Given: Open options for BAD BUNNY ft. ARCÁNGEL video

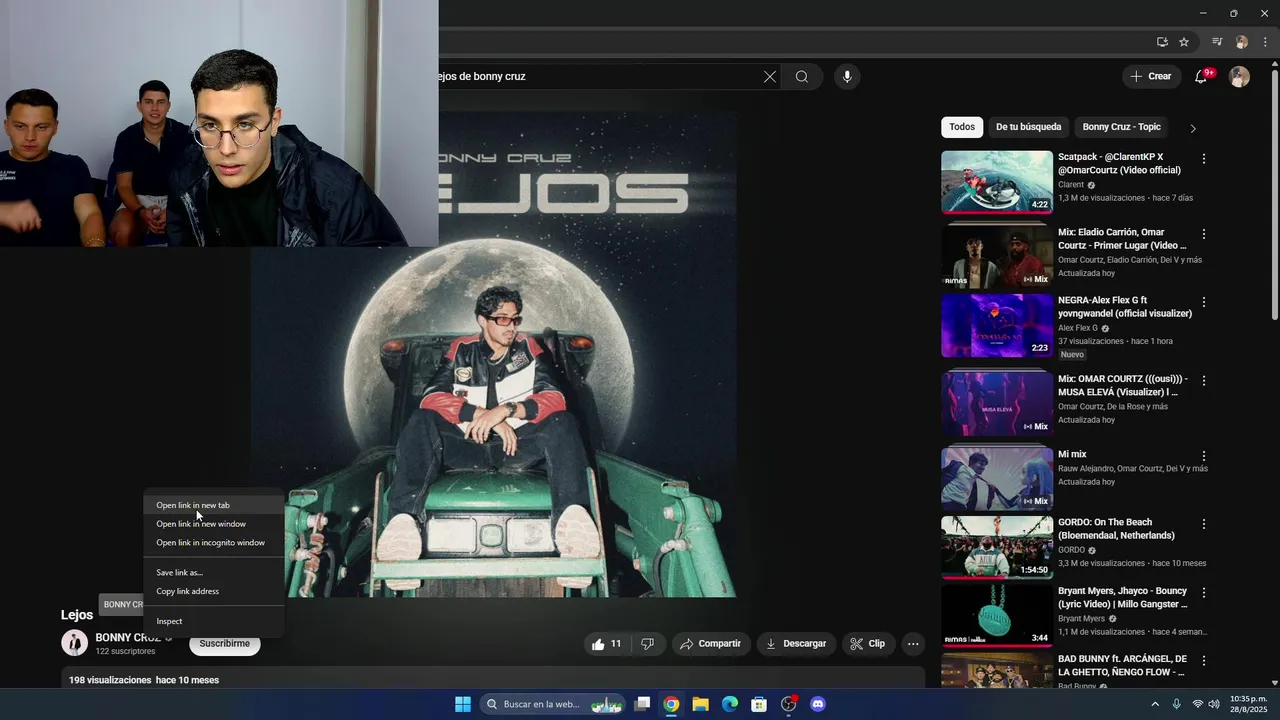Looking at the screenshot, I should pyautogui.click(x=1204, y=661).
